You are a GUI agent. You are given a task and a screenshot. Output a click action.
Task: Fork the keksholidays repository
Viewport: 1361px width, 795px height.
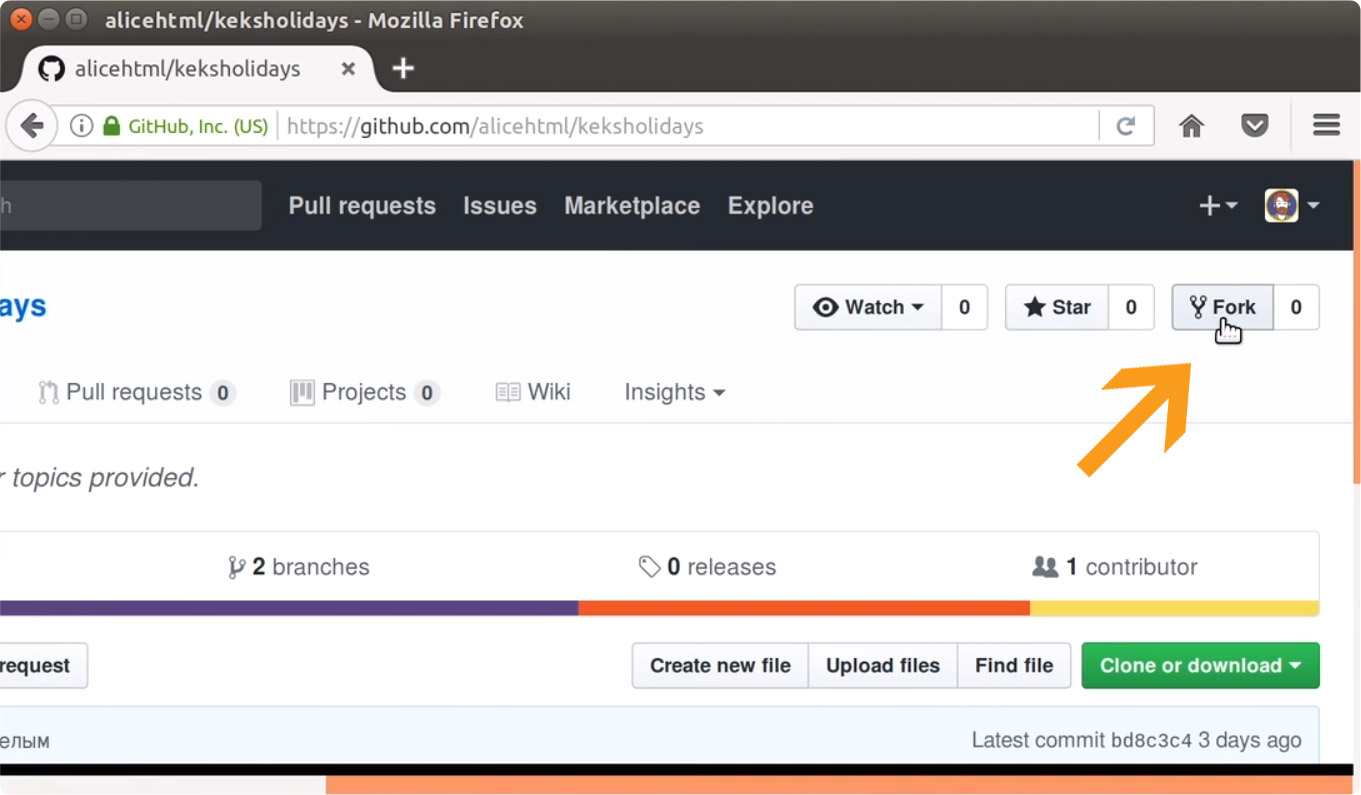coord(1222,307)
